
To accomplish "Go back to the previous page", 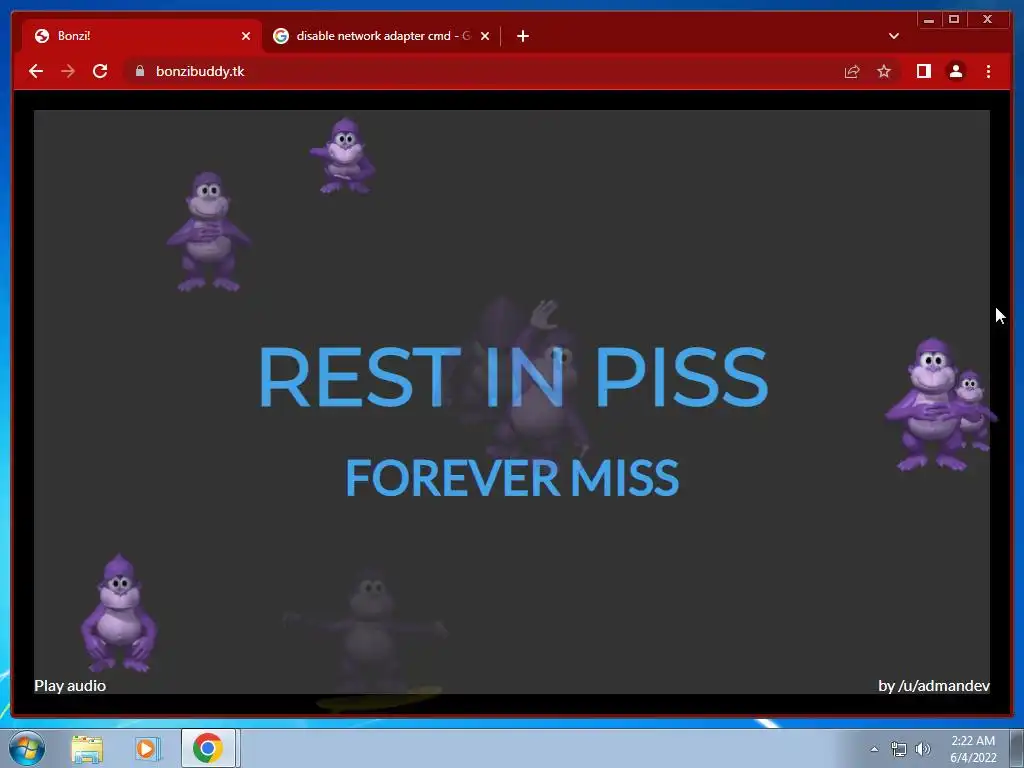I will click(x=36, y=71).
